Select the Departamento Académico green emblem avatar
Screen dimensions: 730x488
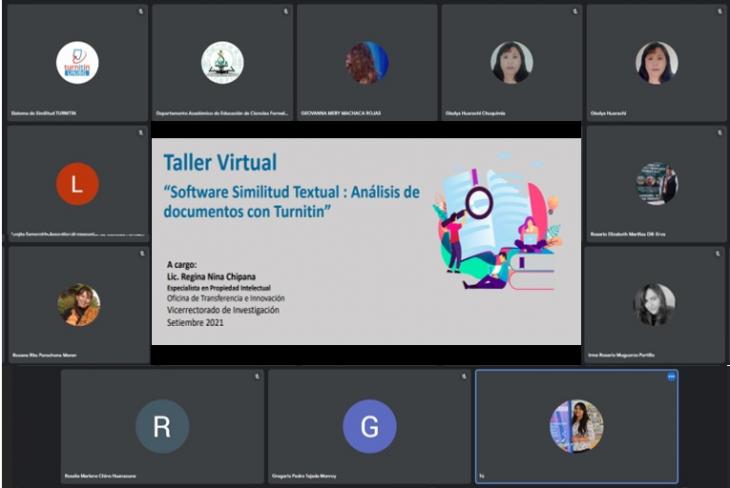click(x=222, y=62)
